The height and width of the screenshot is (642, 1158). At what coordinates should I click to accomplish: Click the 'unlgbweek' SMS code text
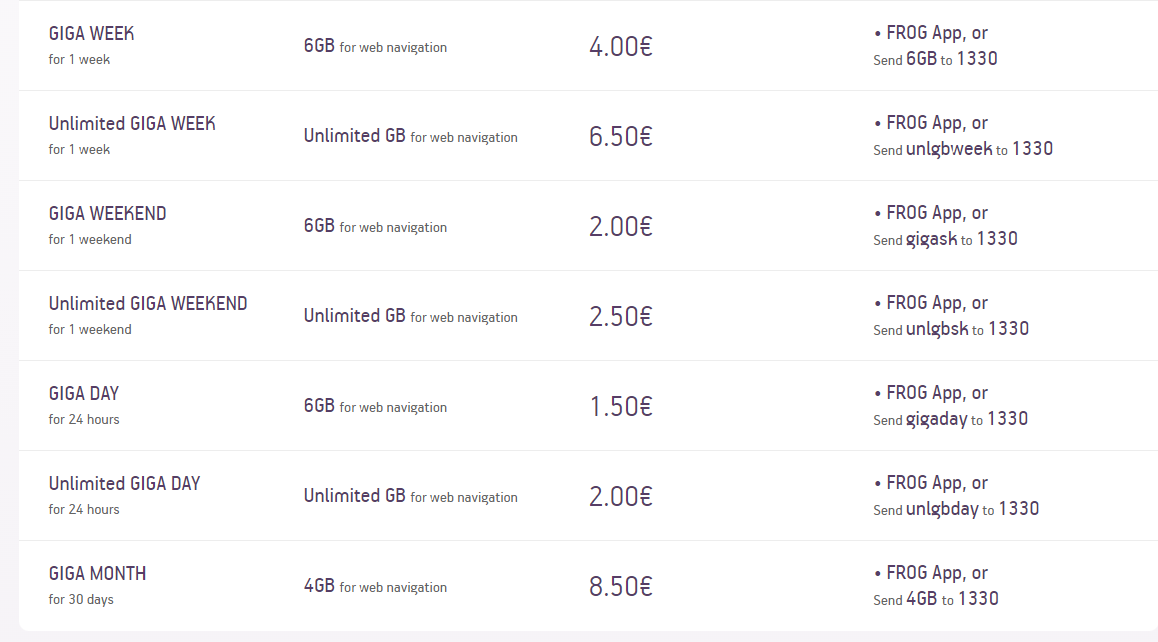(949, 149)
